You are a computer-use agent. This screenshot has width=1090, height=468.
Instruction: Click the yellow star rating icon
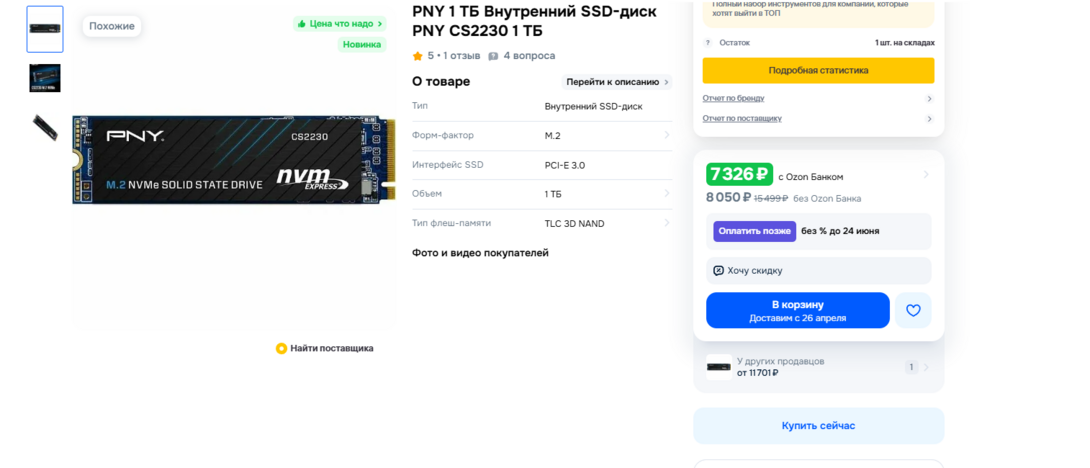(418, 56)
